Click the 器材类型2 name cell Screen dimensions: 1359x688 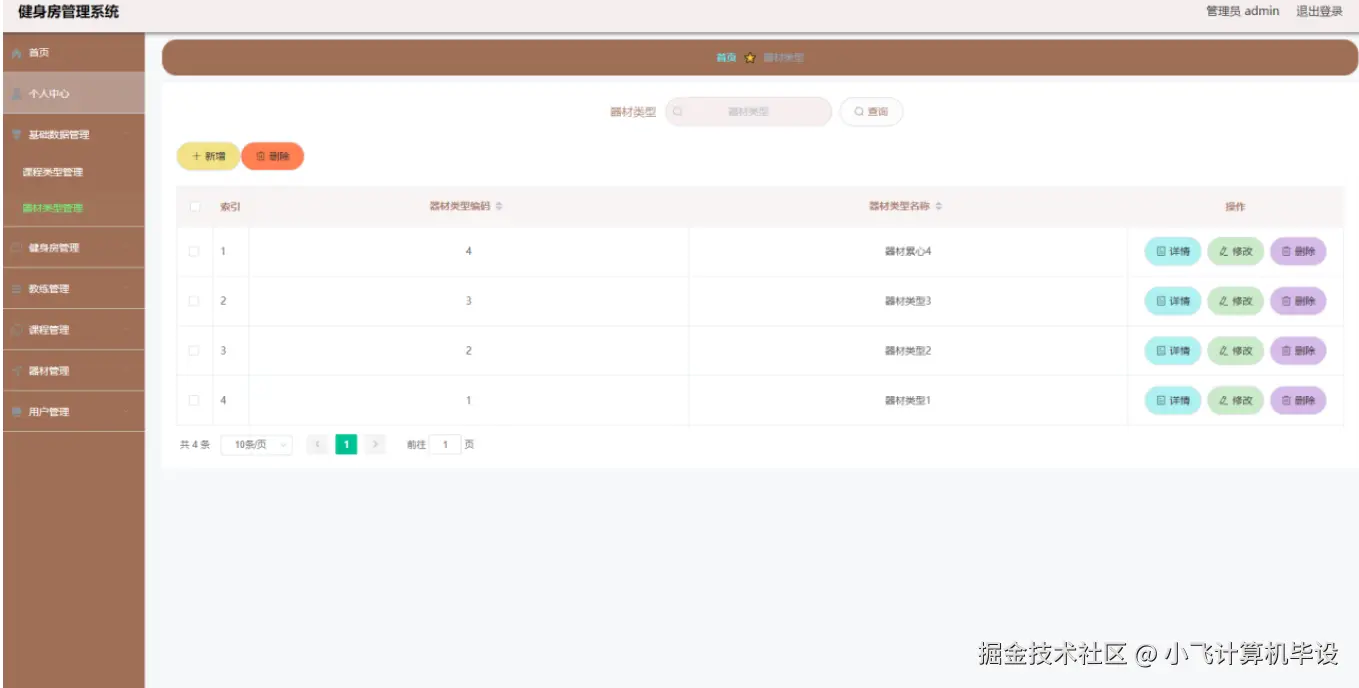coord(908,351)
